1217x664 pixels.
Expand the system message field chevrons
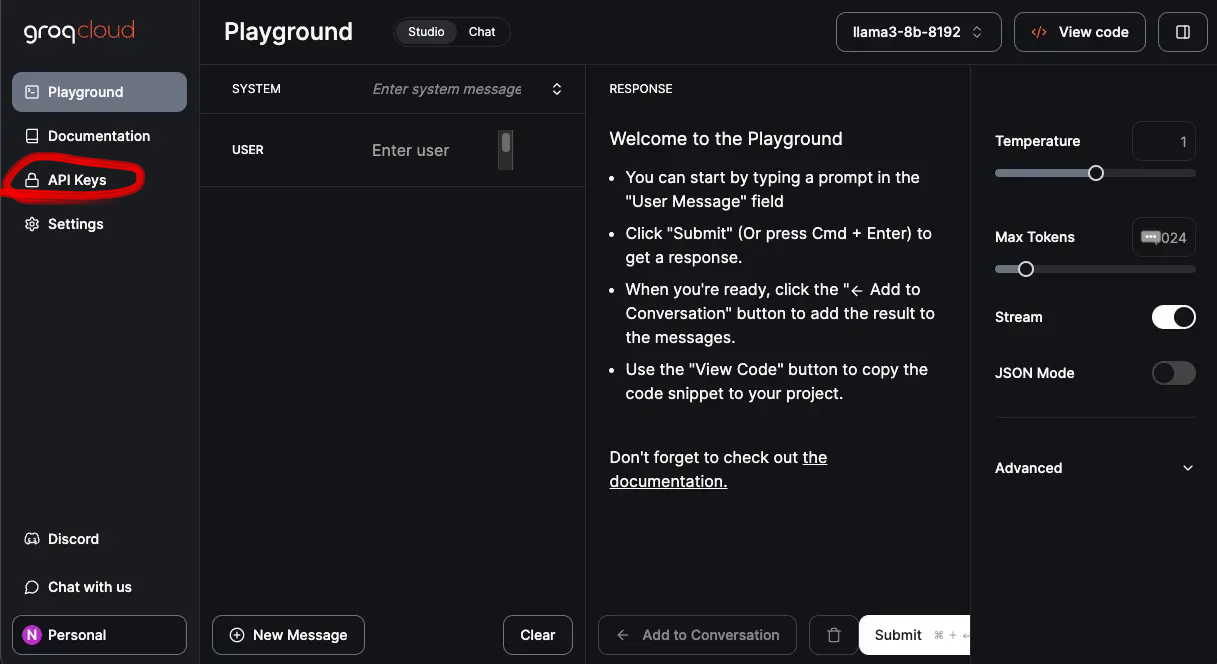[x=557, y=89]
